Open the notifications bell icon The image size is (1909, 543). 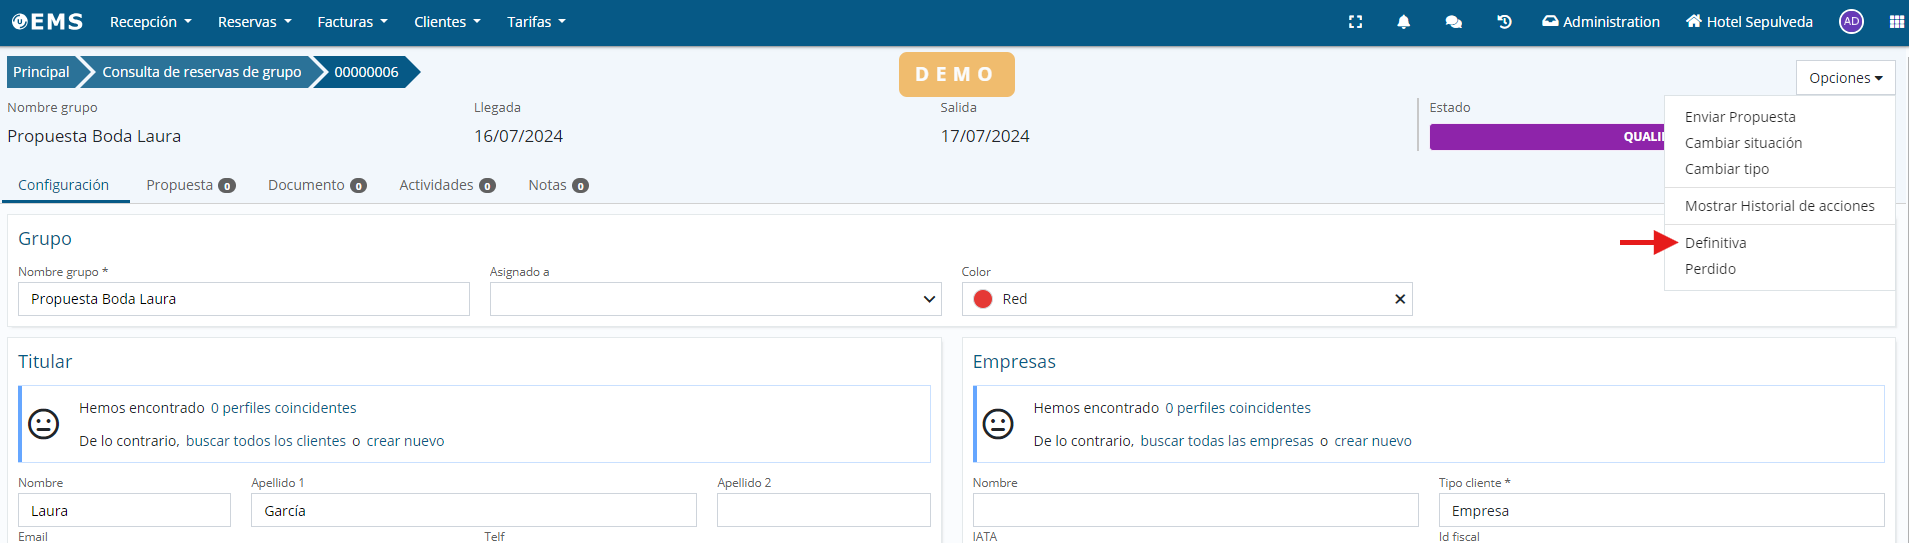point(1403,22)
